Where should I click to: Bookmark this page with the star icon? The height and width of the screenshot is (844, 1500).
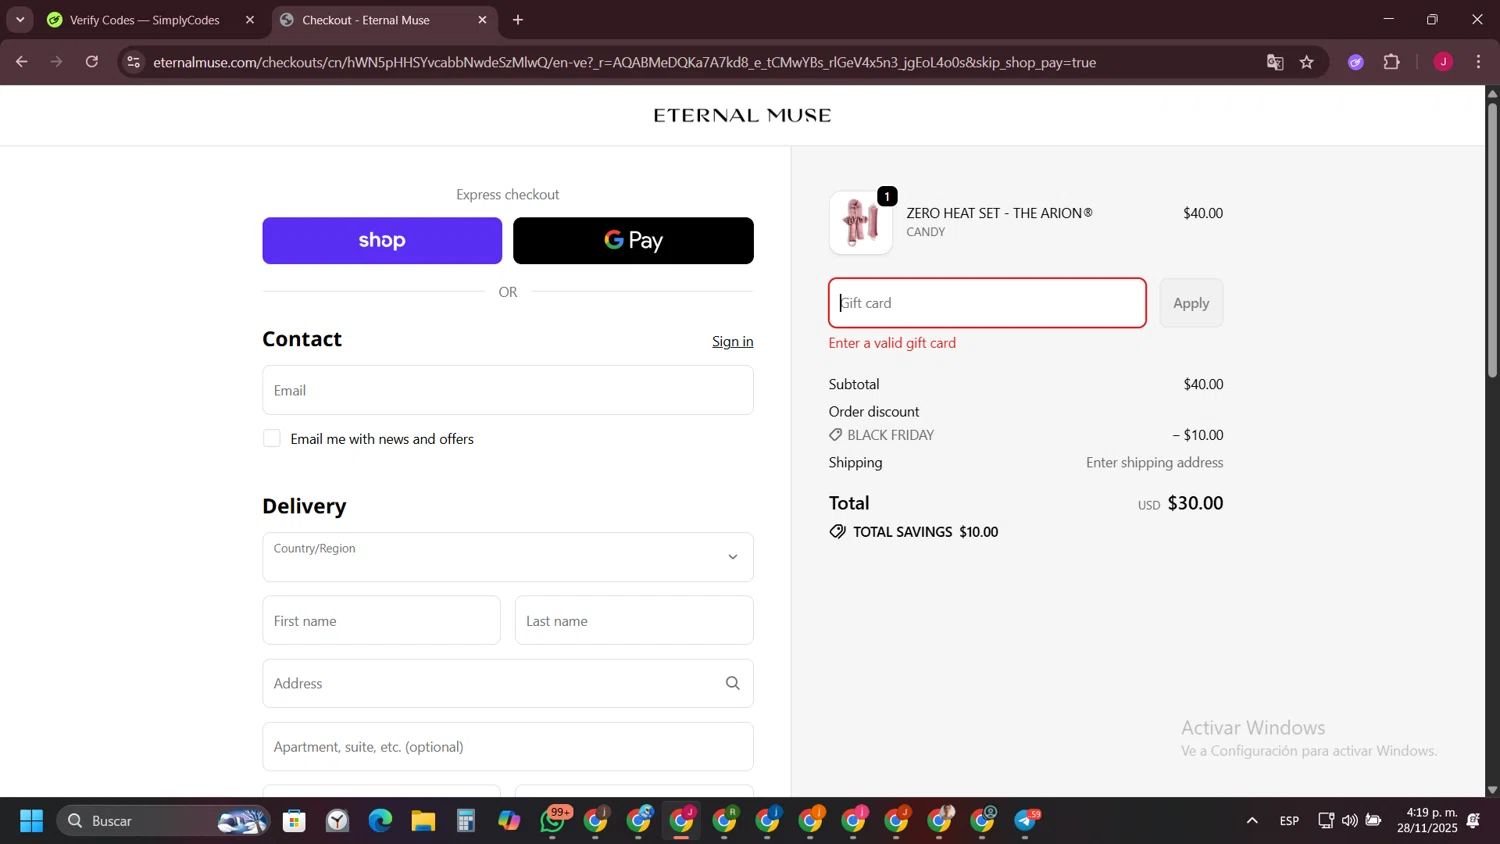pos(1307,62)
